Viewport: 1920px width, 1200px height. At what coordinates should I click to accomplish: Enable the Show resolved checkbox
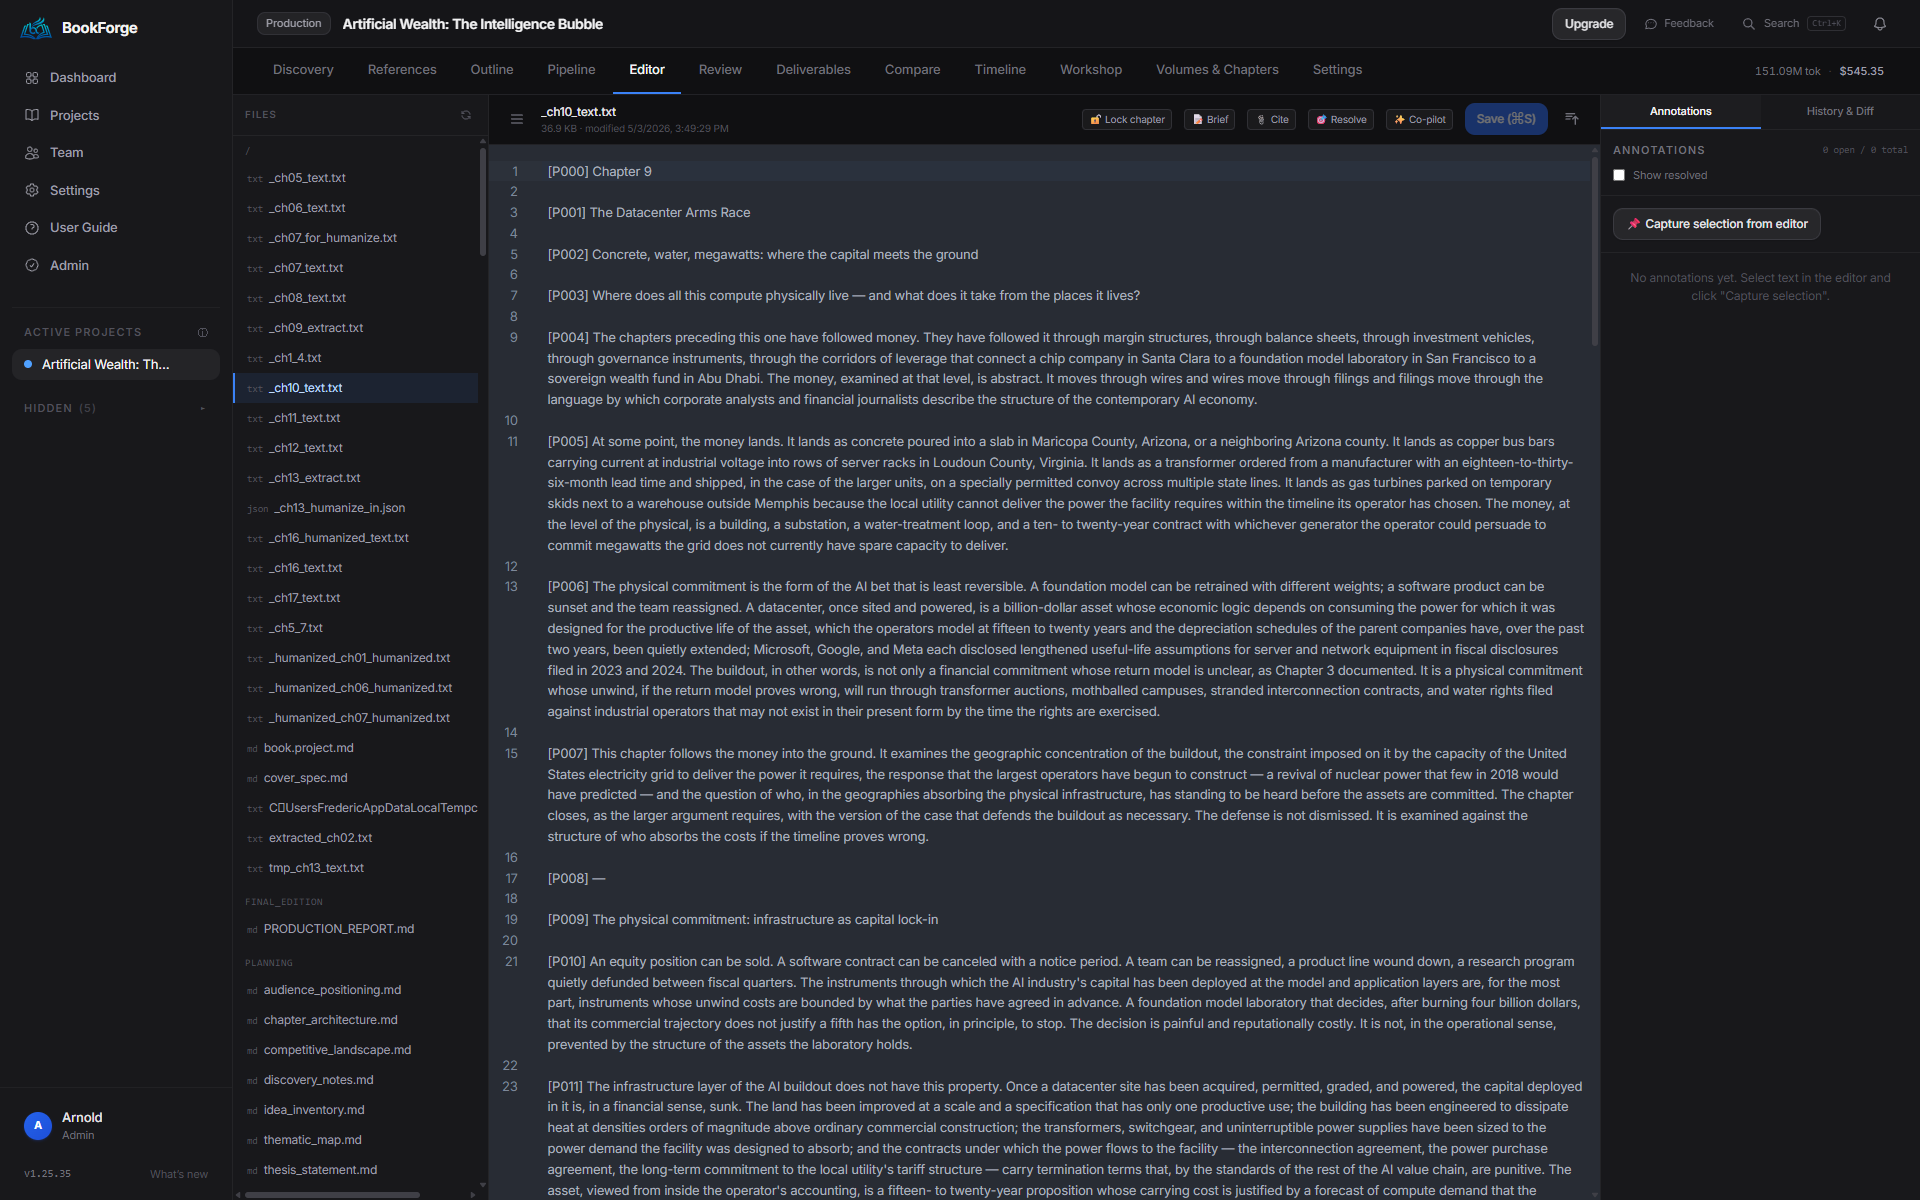click(1619, 176)
